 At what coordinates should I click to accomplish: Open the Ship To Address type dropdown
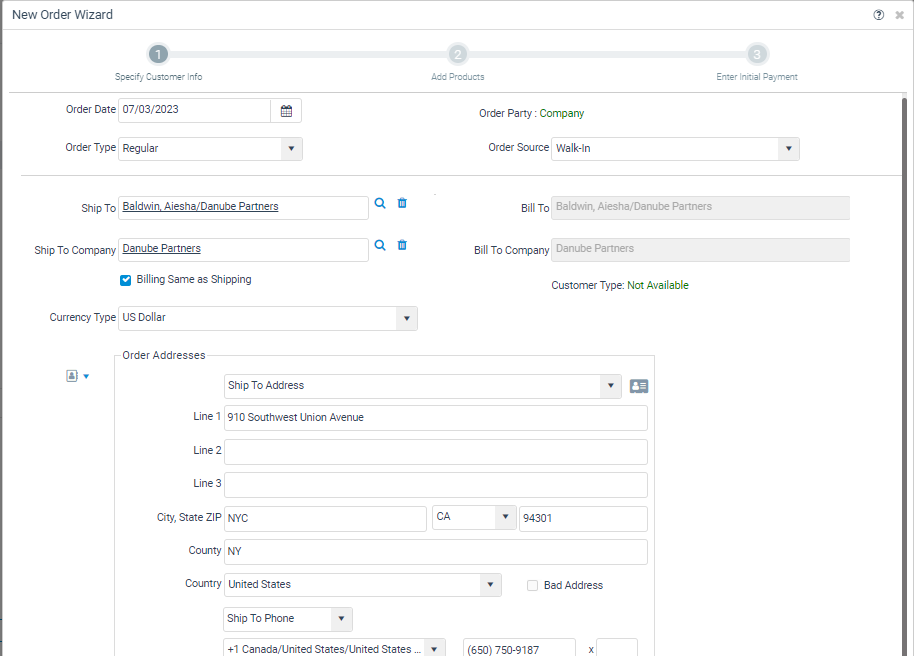(610, 386)
